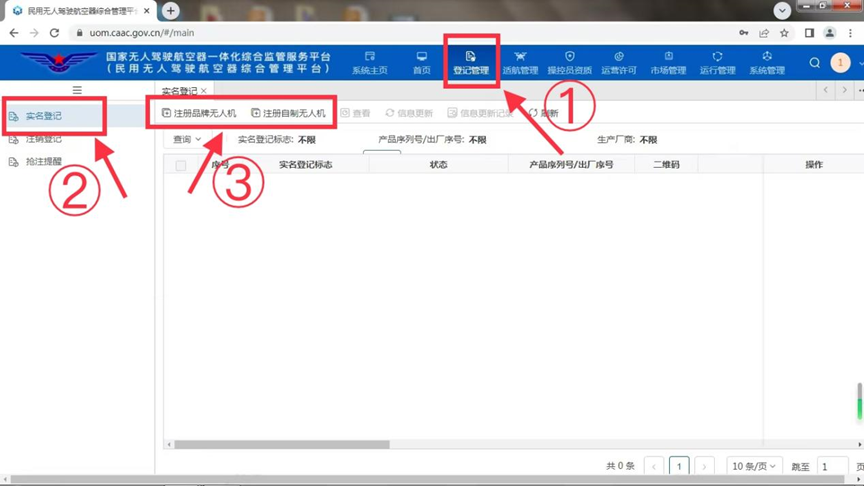Click the search magnifier in header
Screen dimensions: 864x486
coord(814,63)
